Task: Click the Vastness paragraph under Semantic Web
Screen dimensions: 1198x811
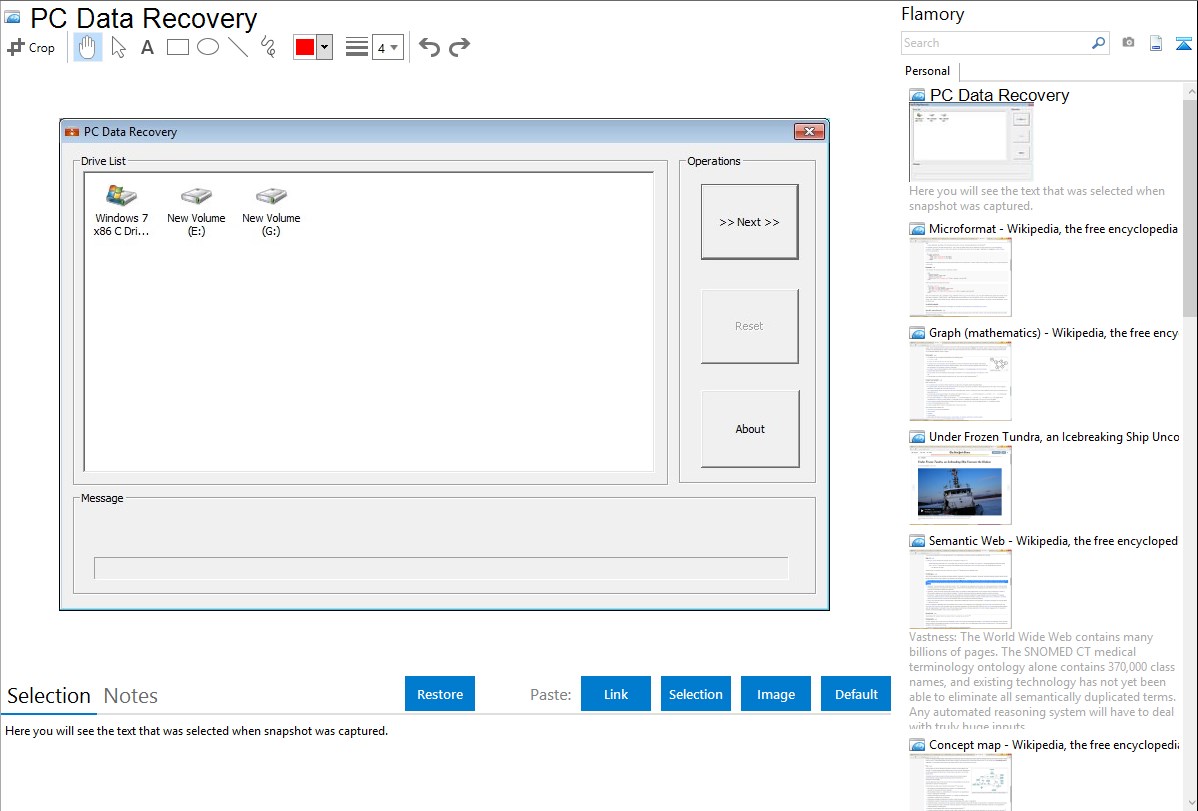Action: pyautogui.click(x=1043, y=681)
